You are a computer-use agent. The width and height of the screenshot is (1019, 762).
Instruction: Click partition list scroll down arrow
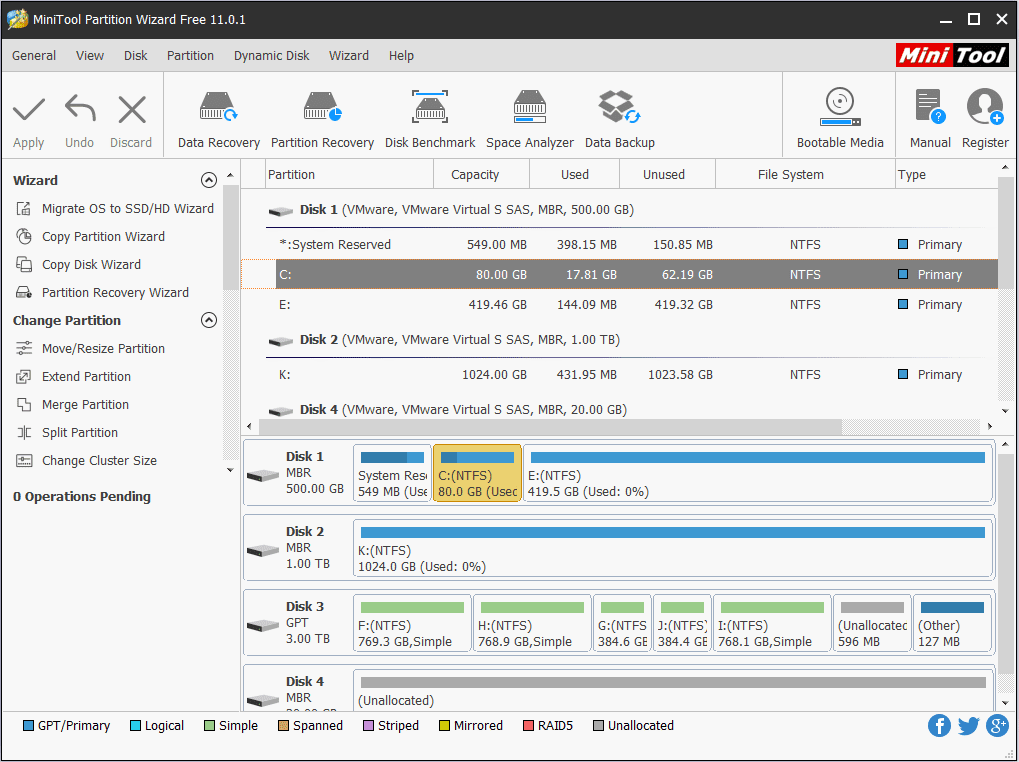click(1005, 411)
